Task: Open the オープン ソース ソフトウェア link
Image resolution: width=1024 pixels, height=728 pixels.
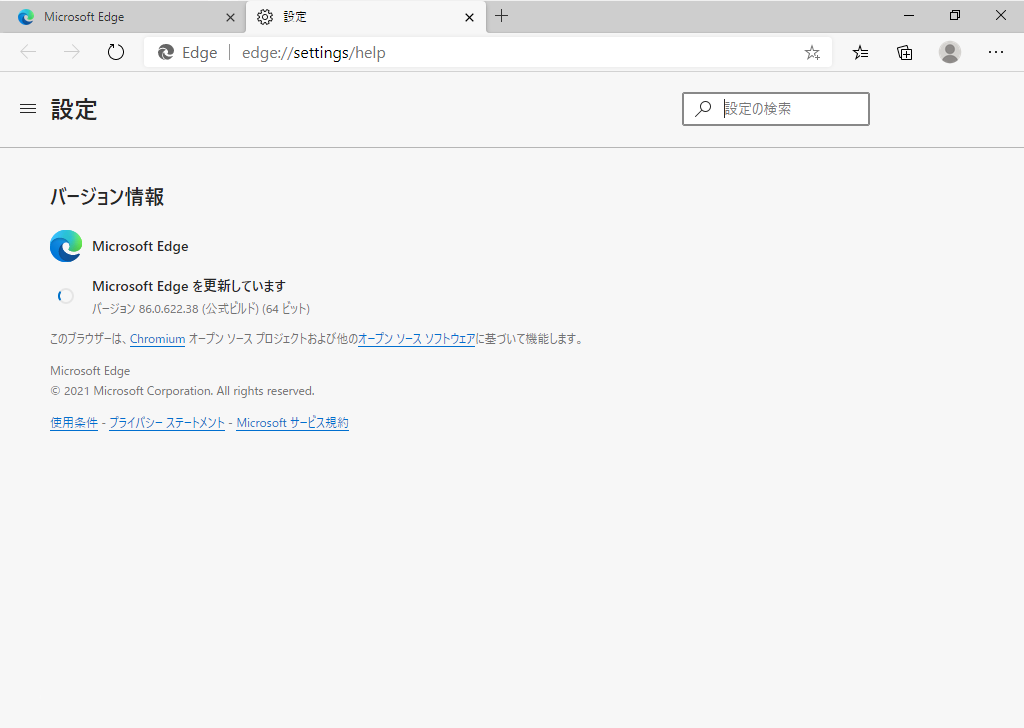Action: [417, 339]
